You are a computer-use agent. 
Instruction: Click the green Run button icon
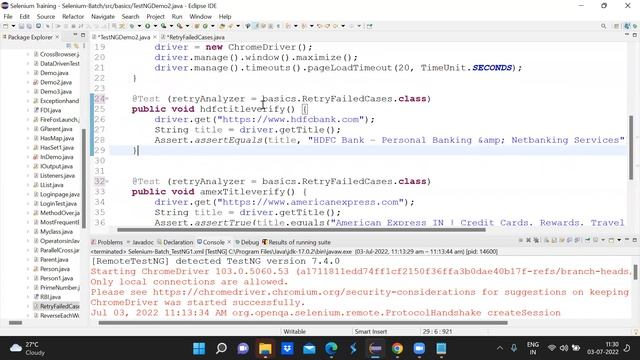click(147, 26)
